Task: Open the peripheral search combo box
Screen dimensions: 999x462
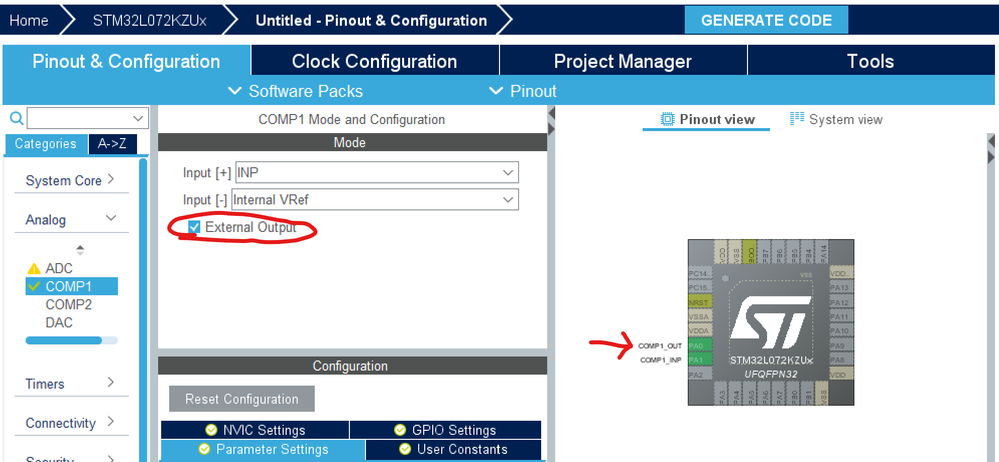Action: pos(87,118)
